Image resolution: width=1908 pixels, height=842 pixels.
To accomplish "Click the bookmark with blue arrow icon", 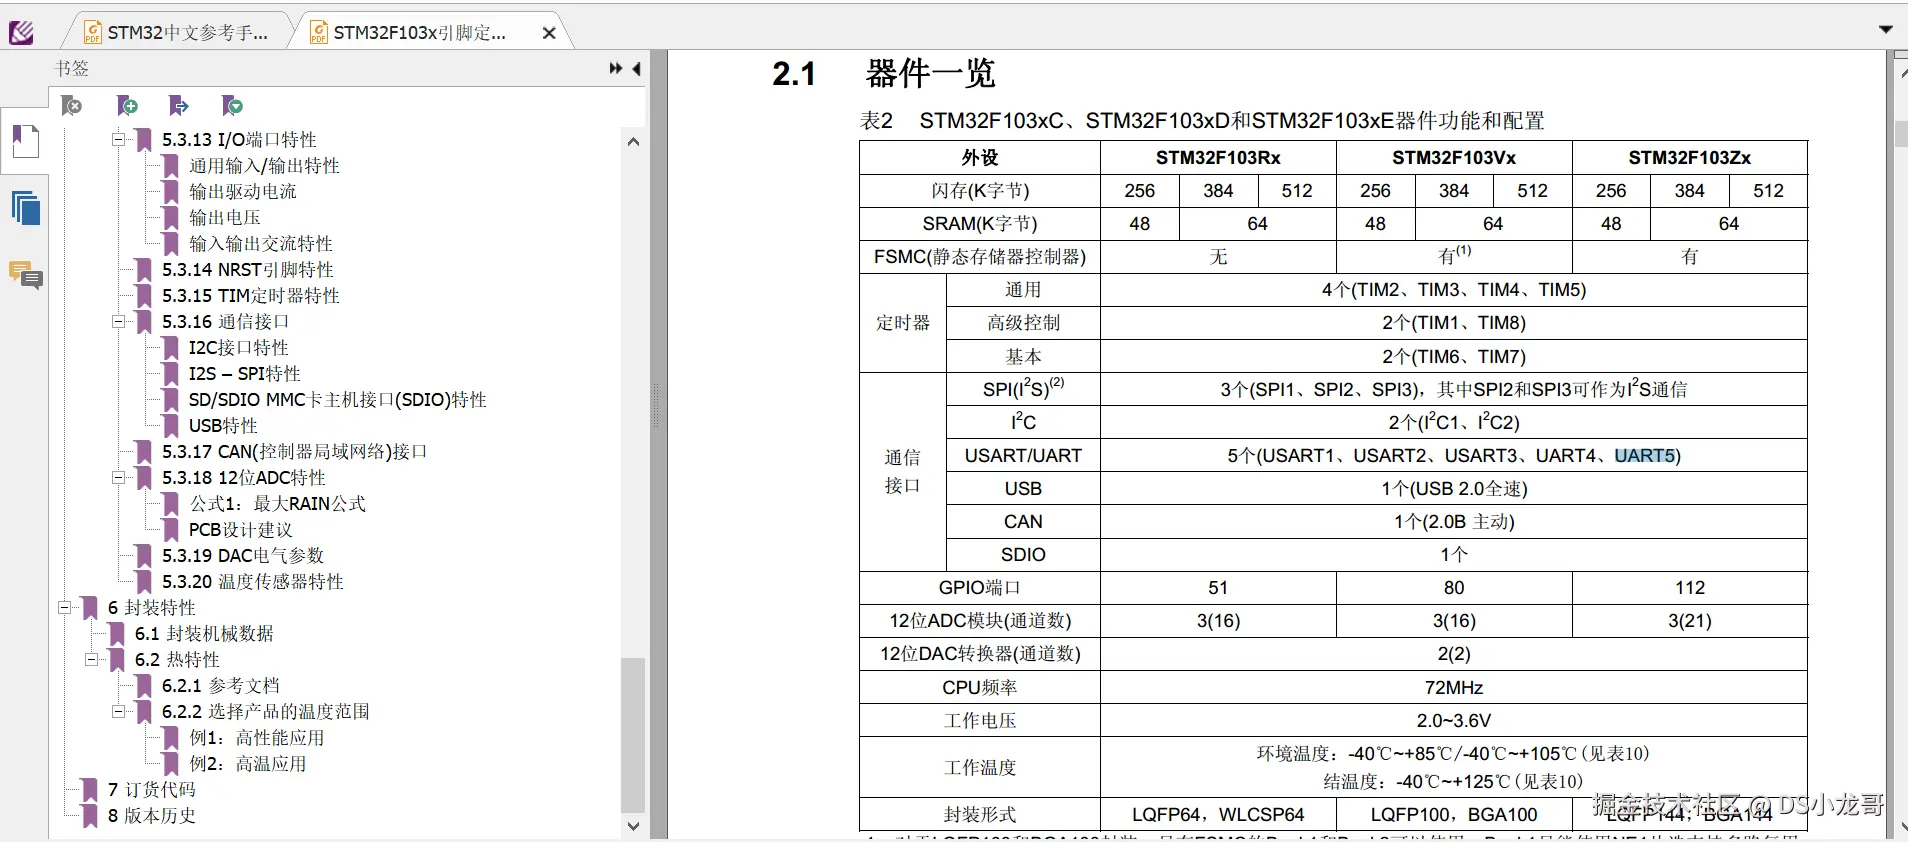I will click(179, 106).
